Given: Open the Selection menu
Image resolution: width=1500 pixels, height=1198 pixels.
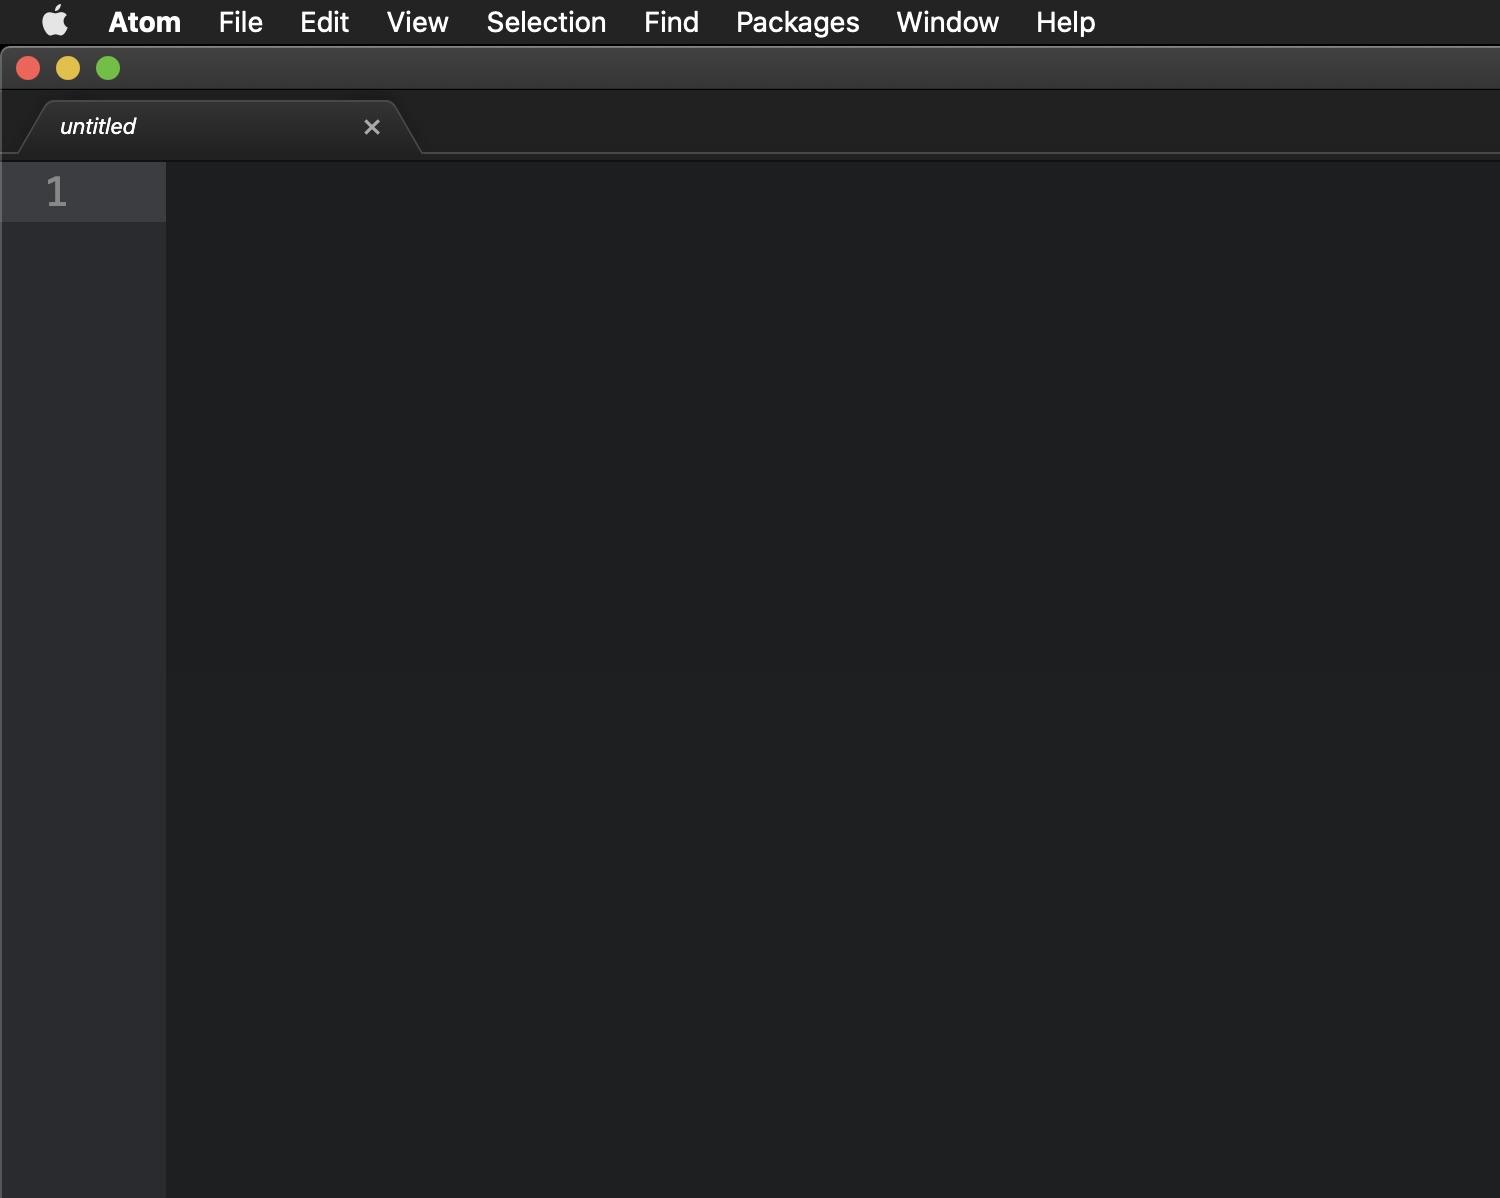Looking at the screenshot, I should (546, 22).
